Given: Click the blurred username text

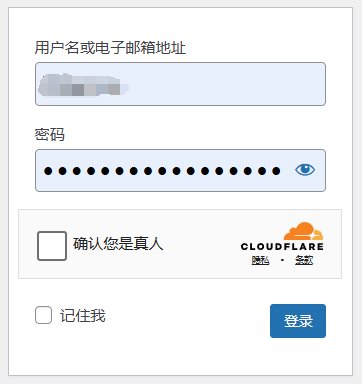Looking at the screenshot, I should click(x=83, y=85).
